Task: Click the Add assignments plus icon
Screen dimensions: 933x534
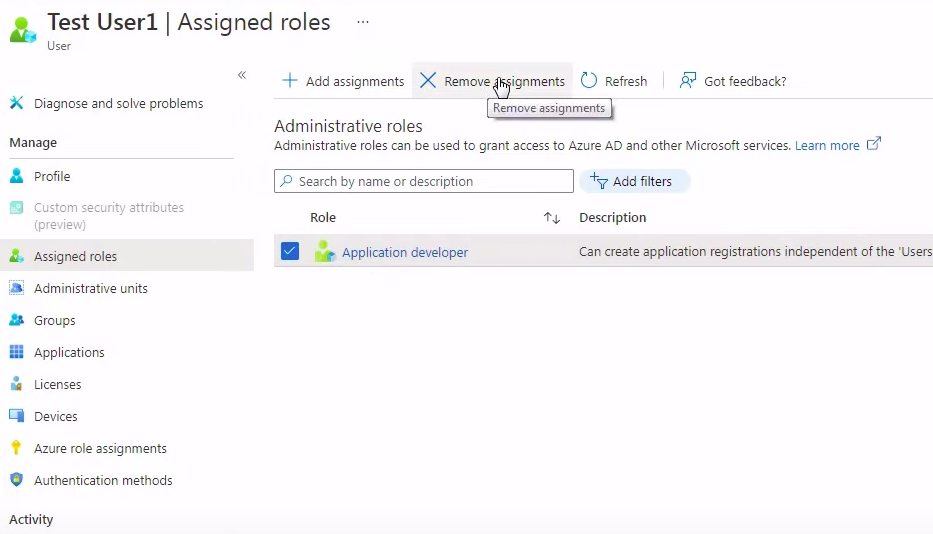Action: (x=290, y=80)
